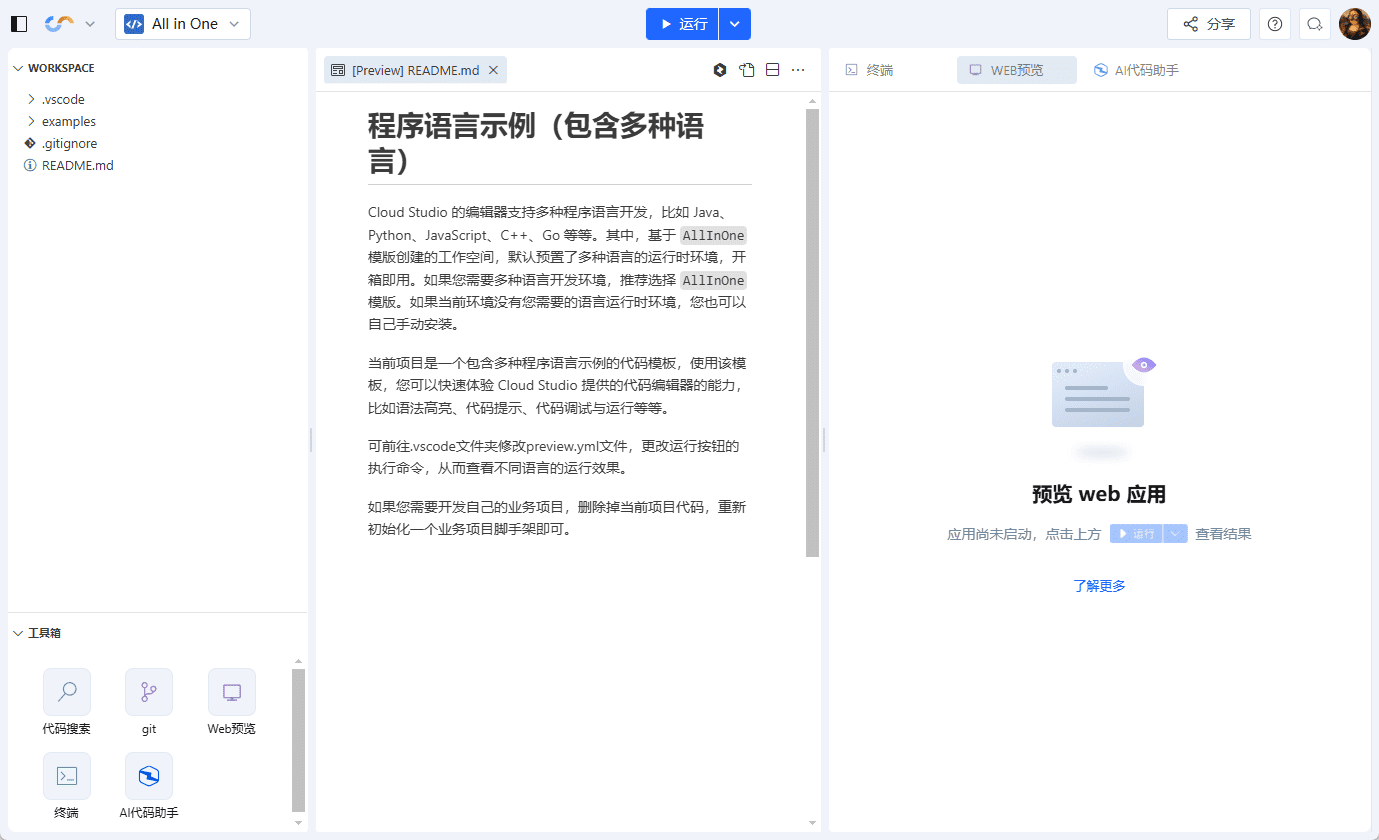
Task: Open the Web预览 tool icon
Action: (232, 692)
